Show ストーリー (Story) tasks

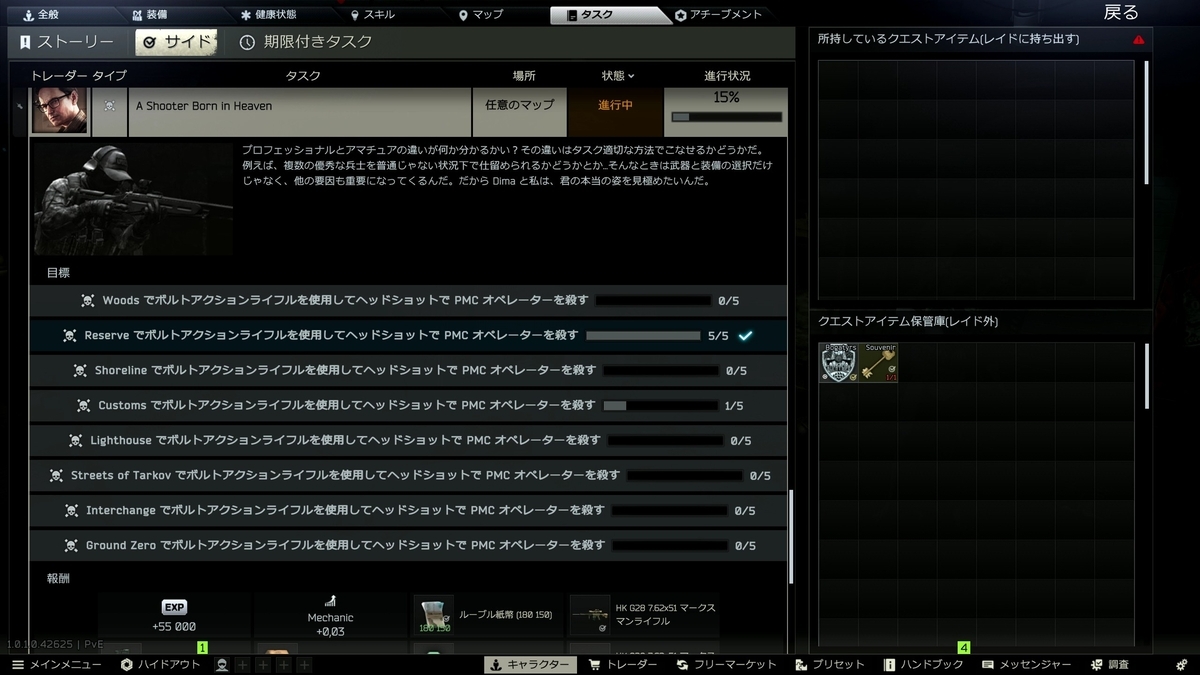(66, 42)
